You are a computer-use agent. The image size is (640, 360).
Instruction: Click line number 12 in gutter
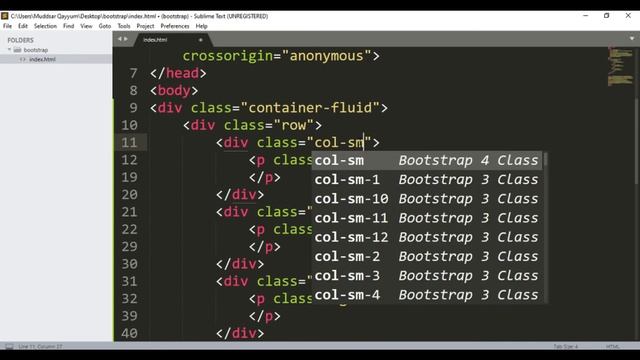click(129, 160)
